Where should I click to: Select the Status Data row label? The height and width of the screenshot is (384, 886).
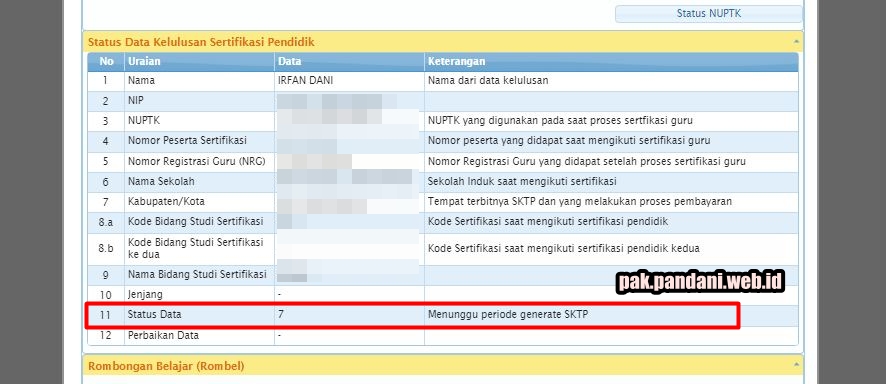pos(154,315)
